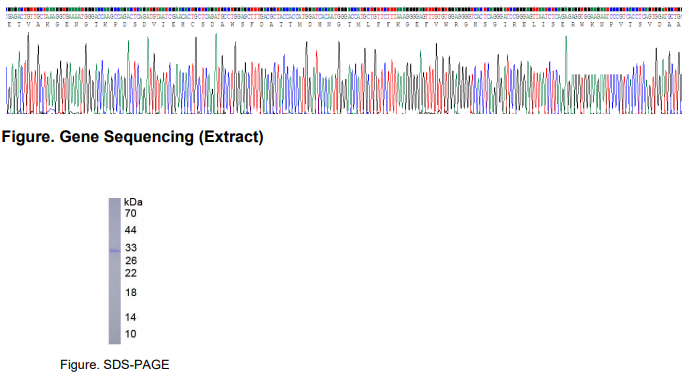Select the kDa unit label

[133, 202]
